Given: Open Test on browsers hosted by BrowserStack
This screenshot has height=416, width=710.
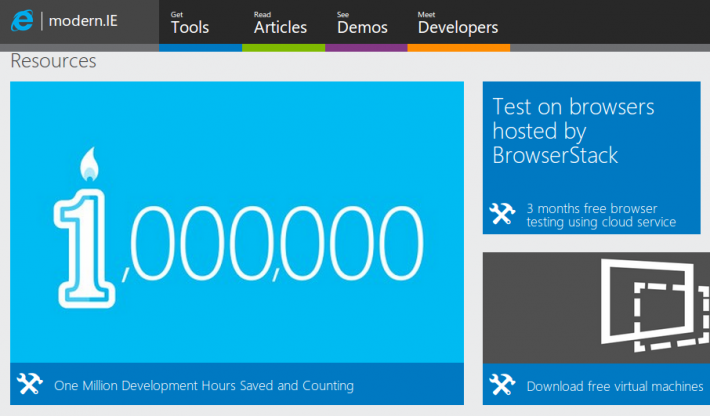Looking at the screenshot, I should (x=573, y=131).
